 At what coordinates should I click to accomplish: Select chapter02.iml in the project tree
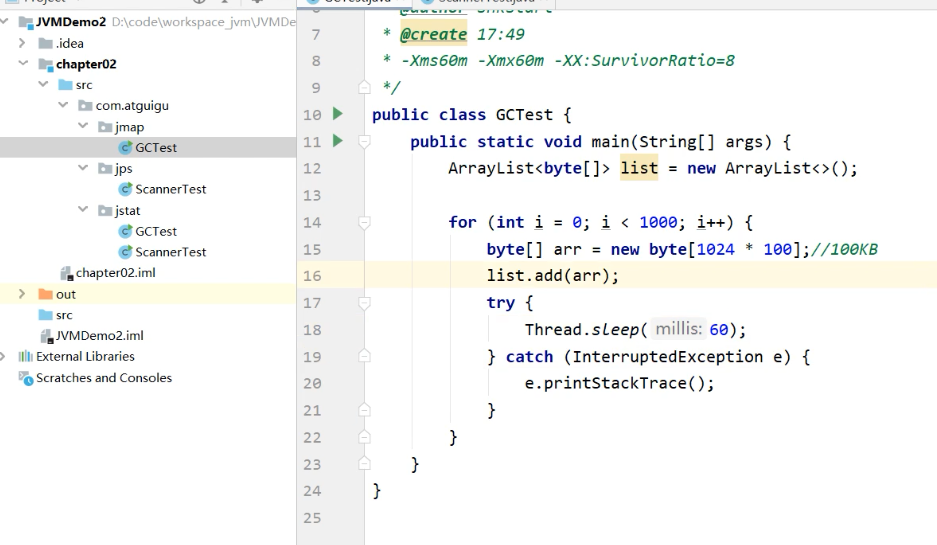(x=115, y=273)
